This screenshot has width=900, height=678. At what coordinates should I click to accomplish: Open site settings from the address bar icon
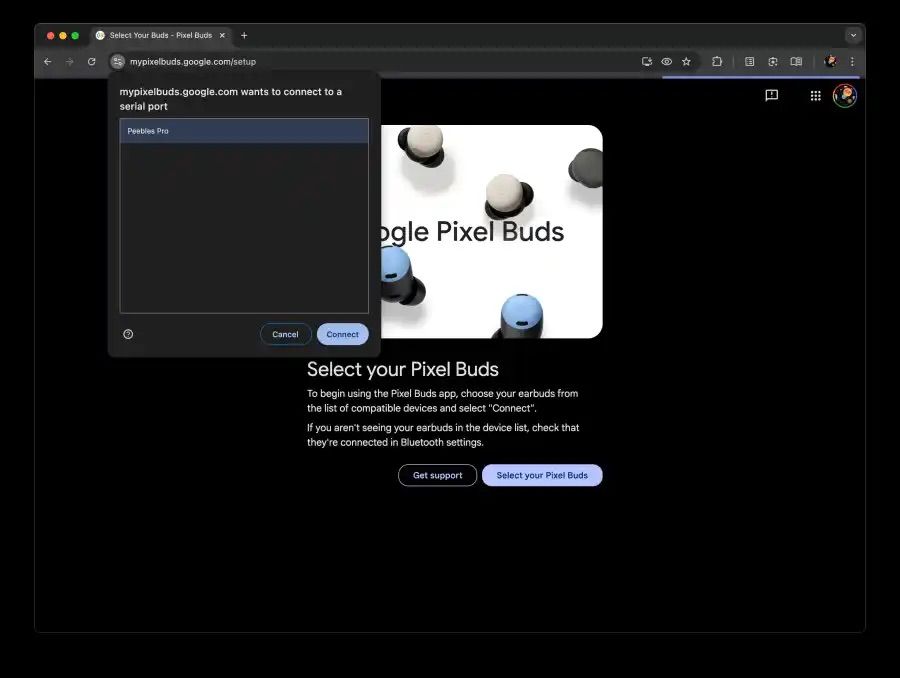coord(119,61)
